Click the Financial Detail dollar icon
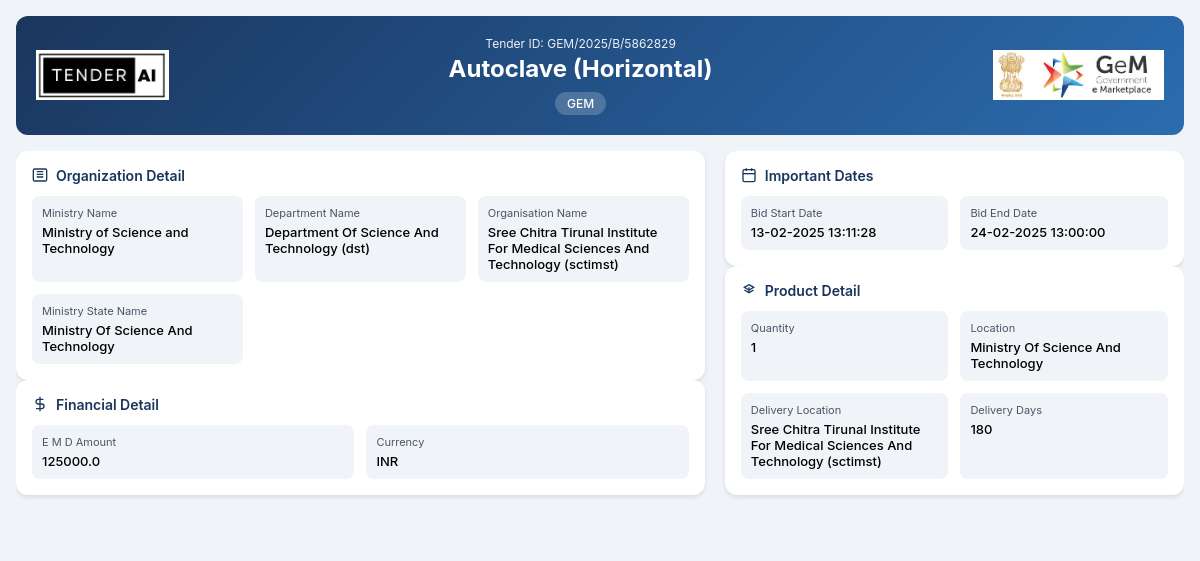Viewport: 1200px width, 561px height. tap(40, 404)
